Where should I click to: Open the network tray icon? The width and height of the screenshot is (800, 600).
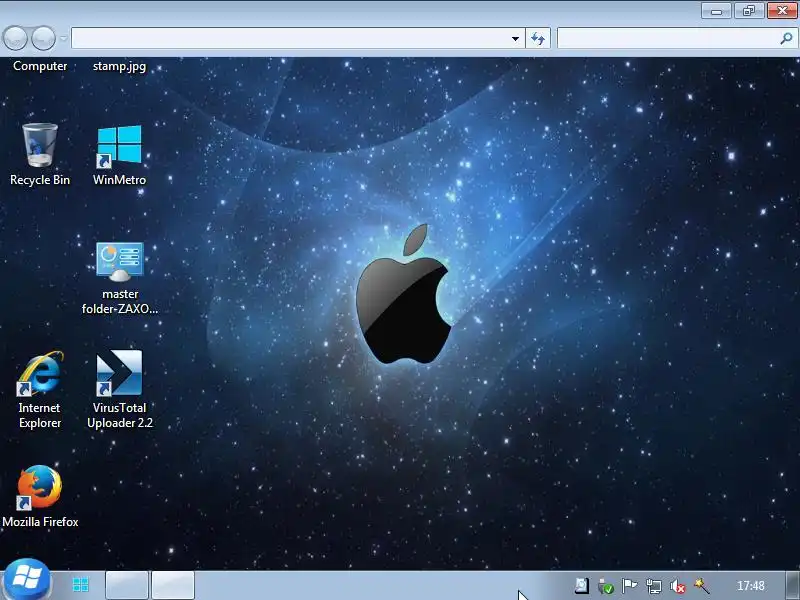[654, 586]
